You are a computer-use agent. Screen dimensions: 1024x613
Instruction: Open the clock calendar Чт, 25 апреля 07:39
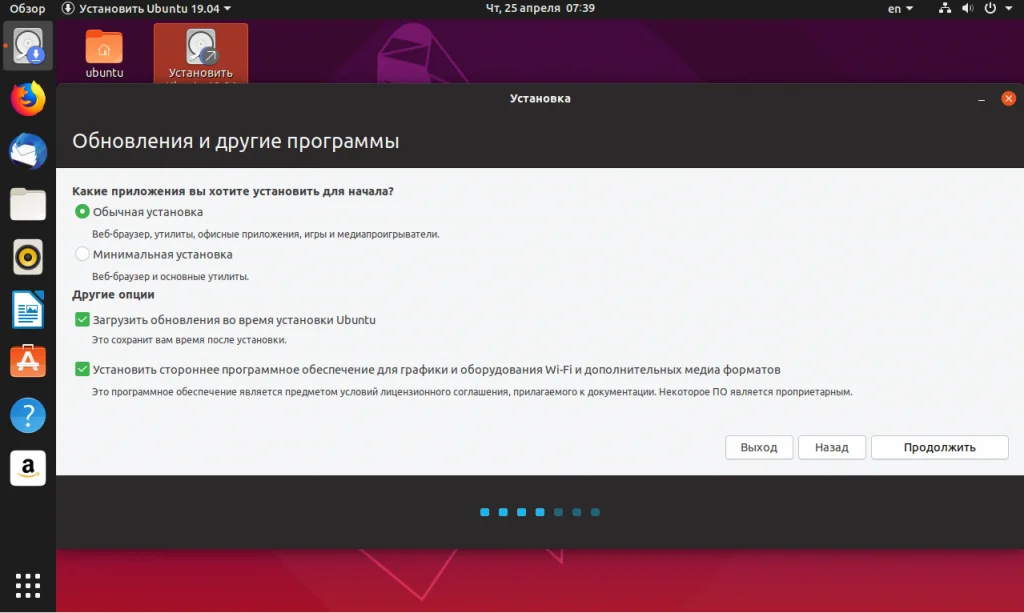(x=540, y=8)
